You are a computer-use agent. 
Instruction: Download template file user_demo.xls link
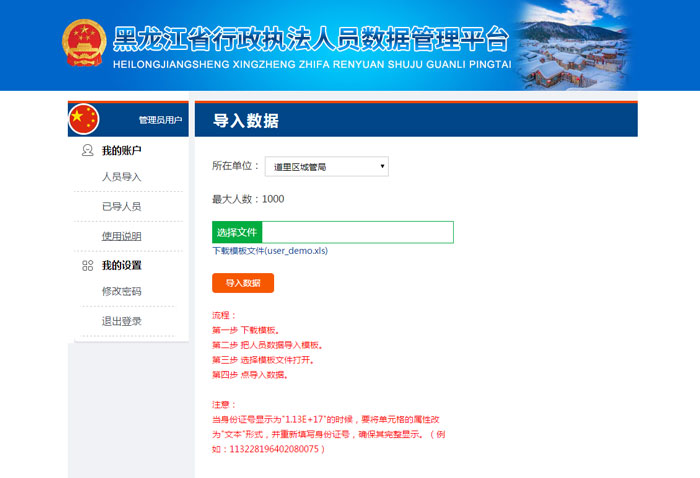tap(270, 251)
